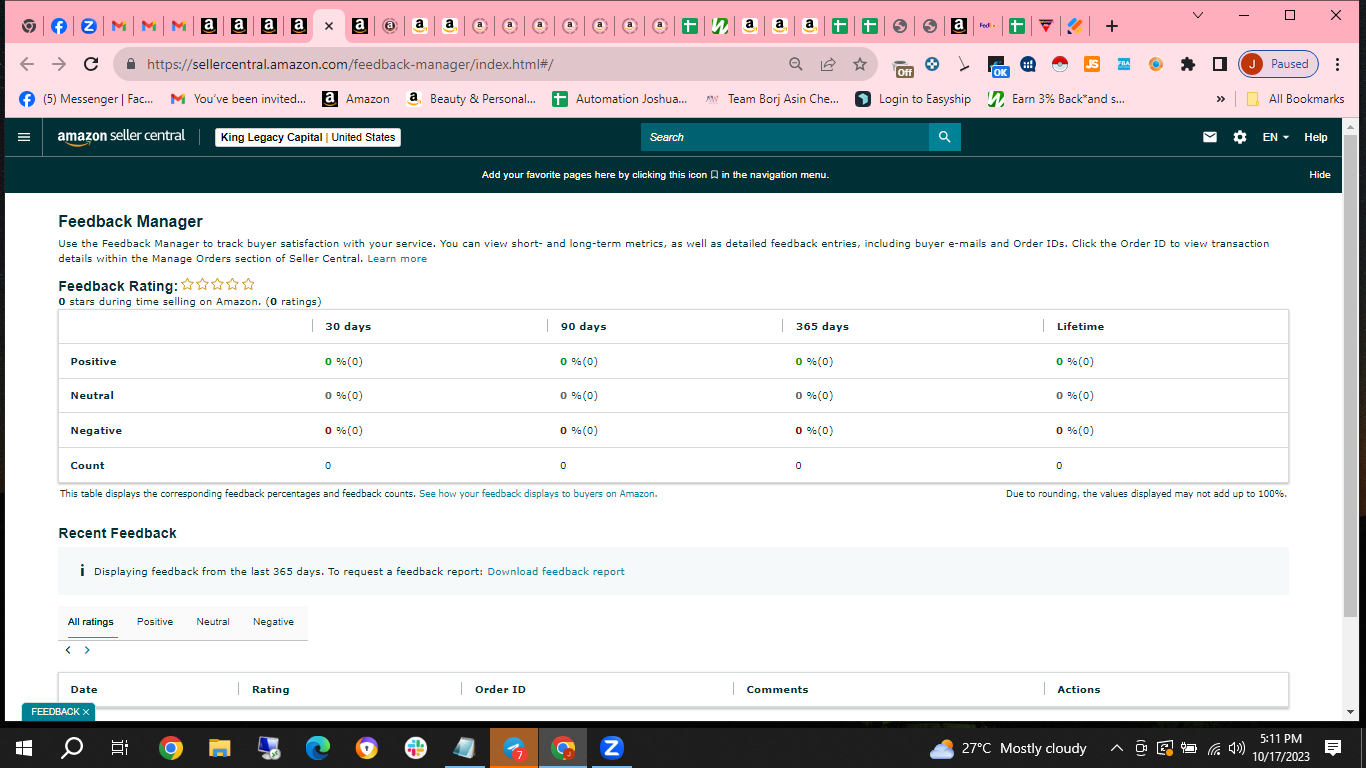The width and height of the screenshot is (1366, 768).
Task: Show more bookmarks with the double chevron
Action: click(1220, 99)
